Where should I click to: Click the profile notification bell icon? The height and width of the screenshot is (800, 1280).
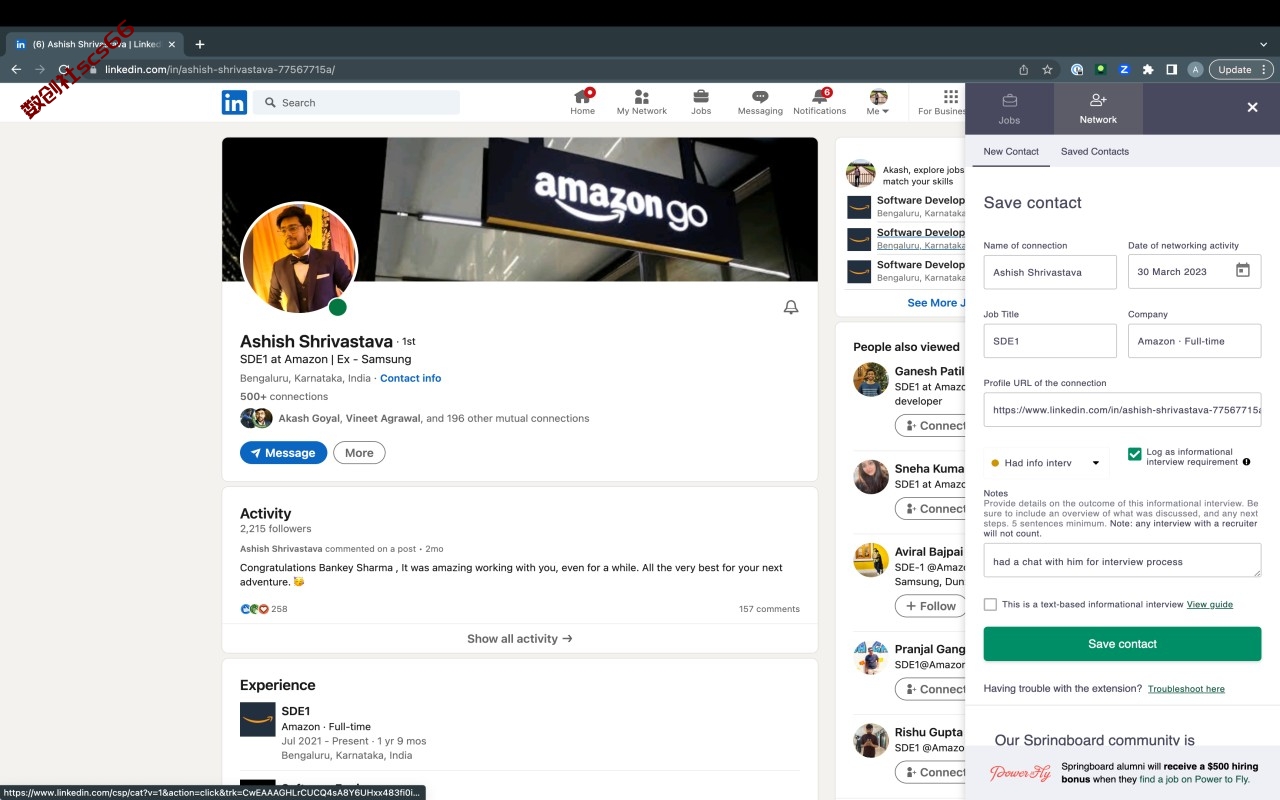791,307
